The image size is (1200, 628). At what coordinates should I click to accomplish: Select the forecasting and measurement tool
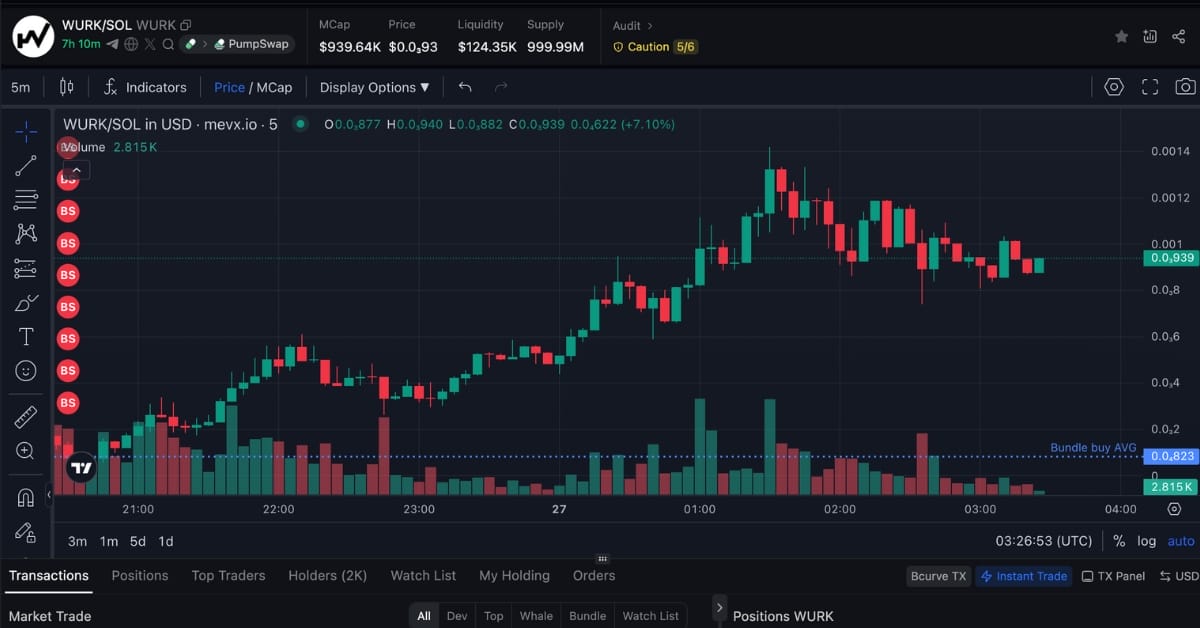tap(26, 268)
